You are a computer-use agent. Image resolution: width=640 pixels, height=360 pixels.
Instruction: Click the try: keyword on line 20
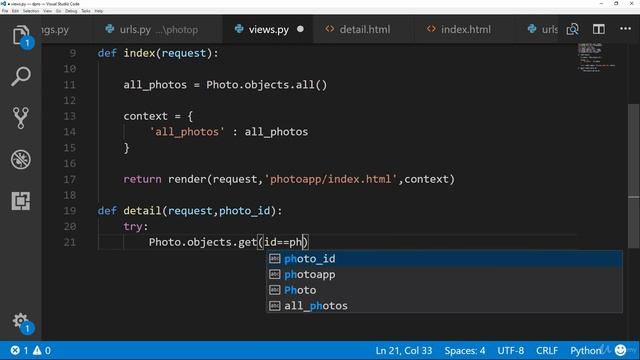pyautogui.click(x=136, y=227)
